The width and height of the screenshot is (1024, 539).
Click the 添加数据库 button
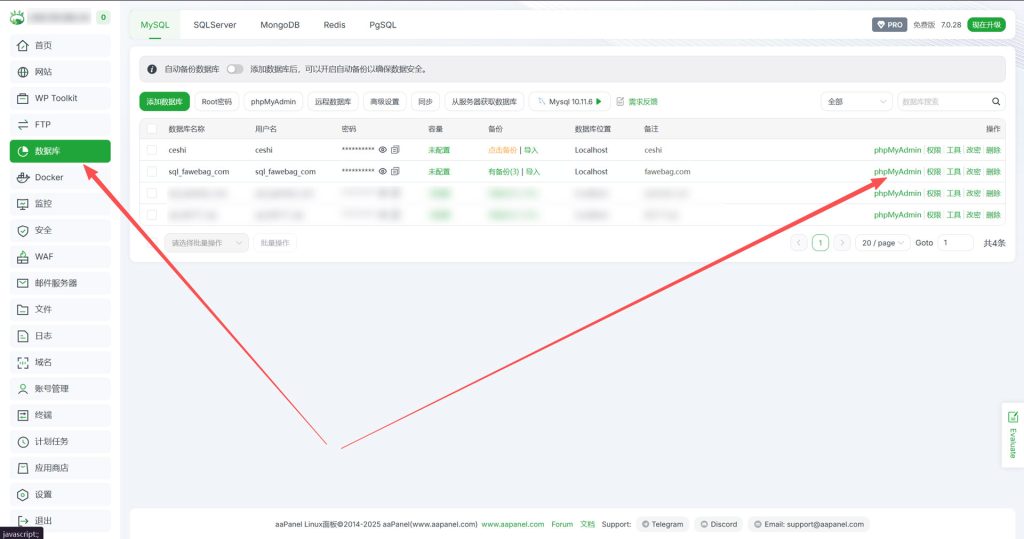[x=164, y=102]
